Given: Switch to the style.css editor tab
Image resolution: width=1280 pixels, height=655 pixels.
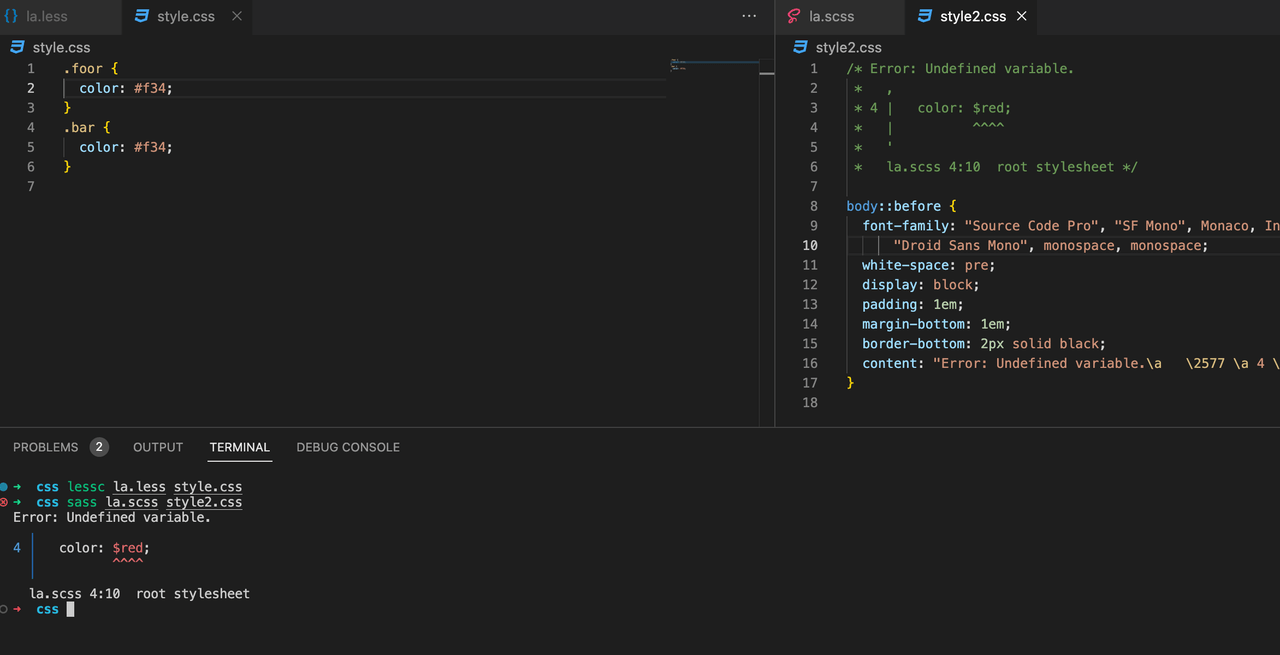Looking at the screenshot, I should tap(185, 16).
